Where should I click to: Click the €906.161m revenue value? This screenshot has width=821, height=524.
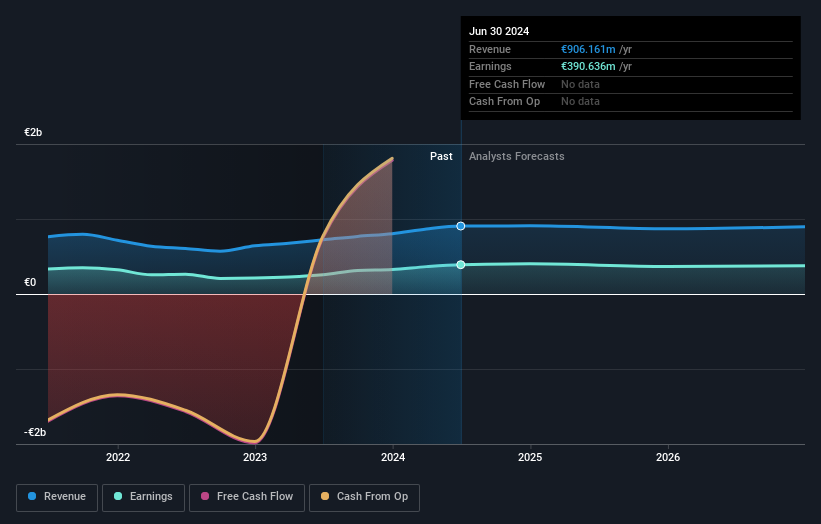[x=588, y=49]
